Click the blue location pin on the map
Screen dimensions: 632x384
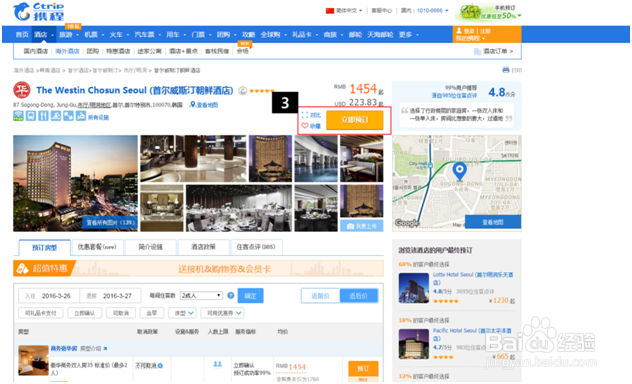(459, 171)
